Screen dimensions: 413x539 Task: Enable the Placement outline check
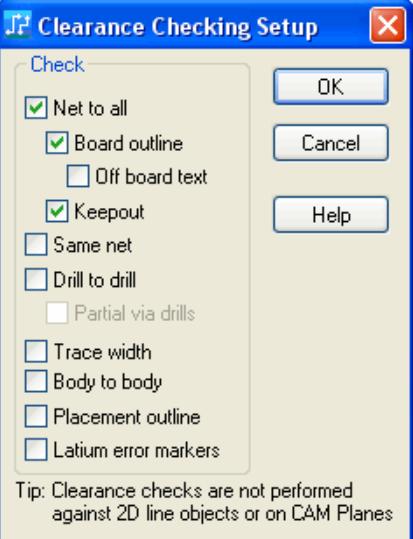tap(36, 416)
